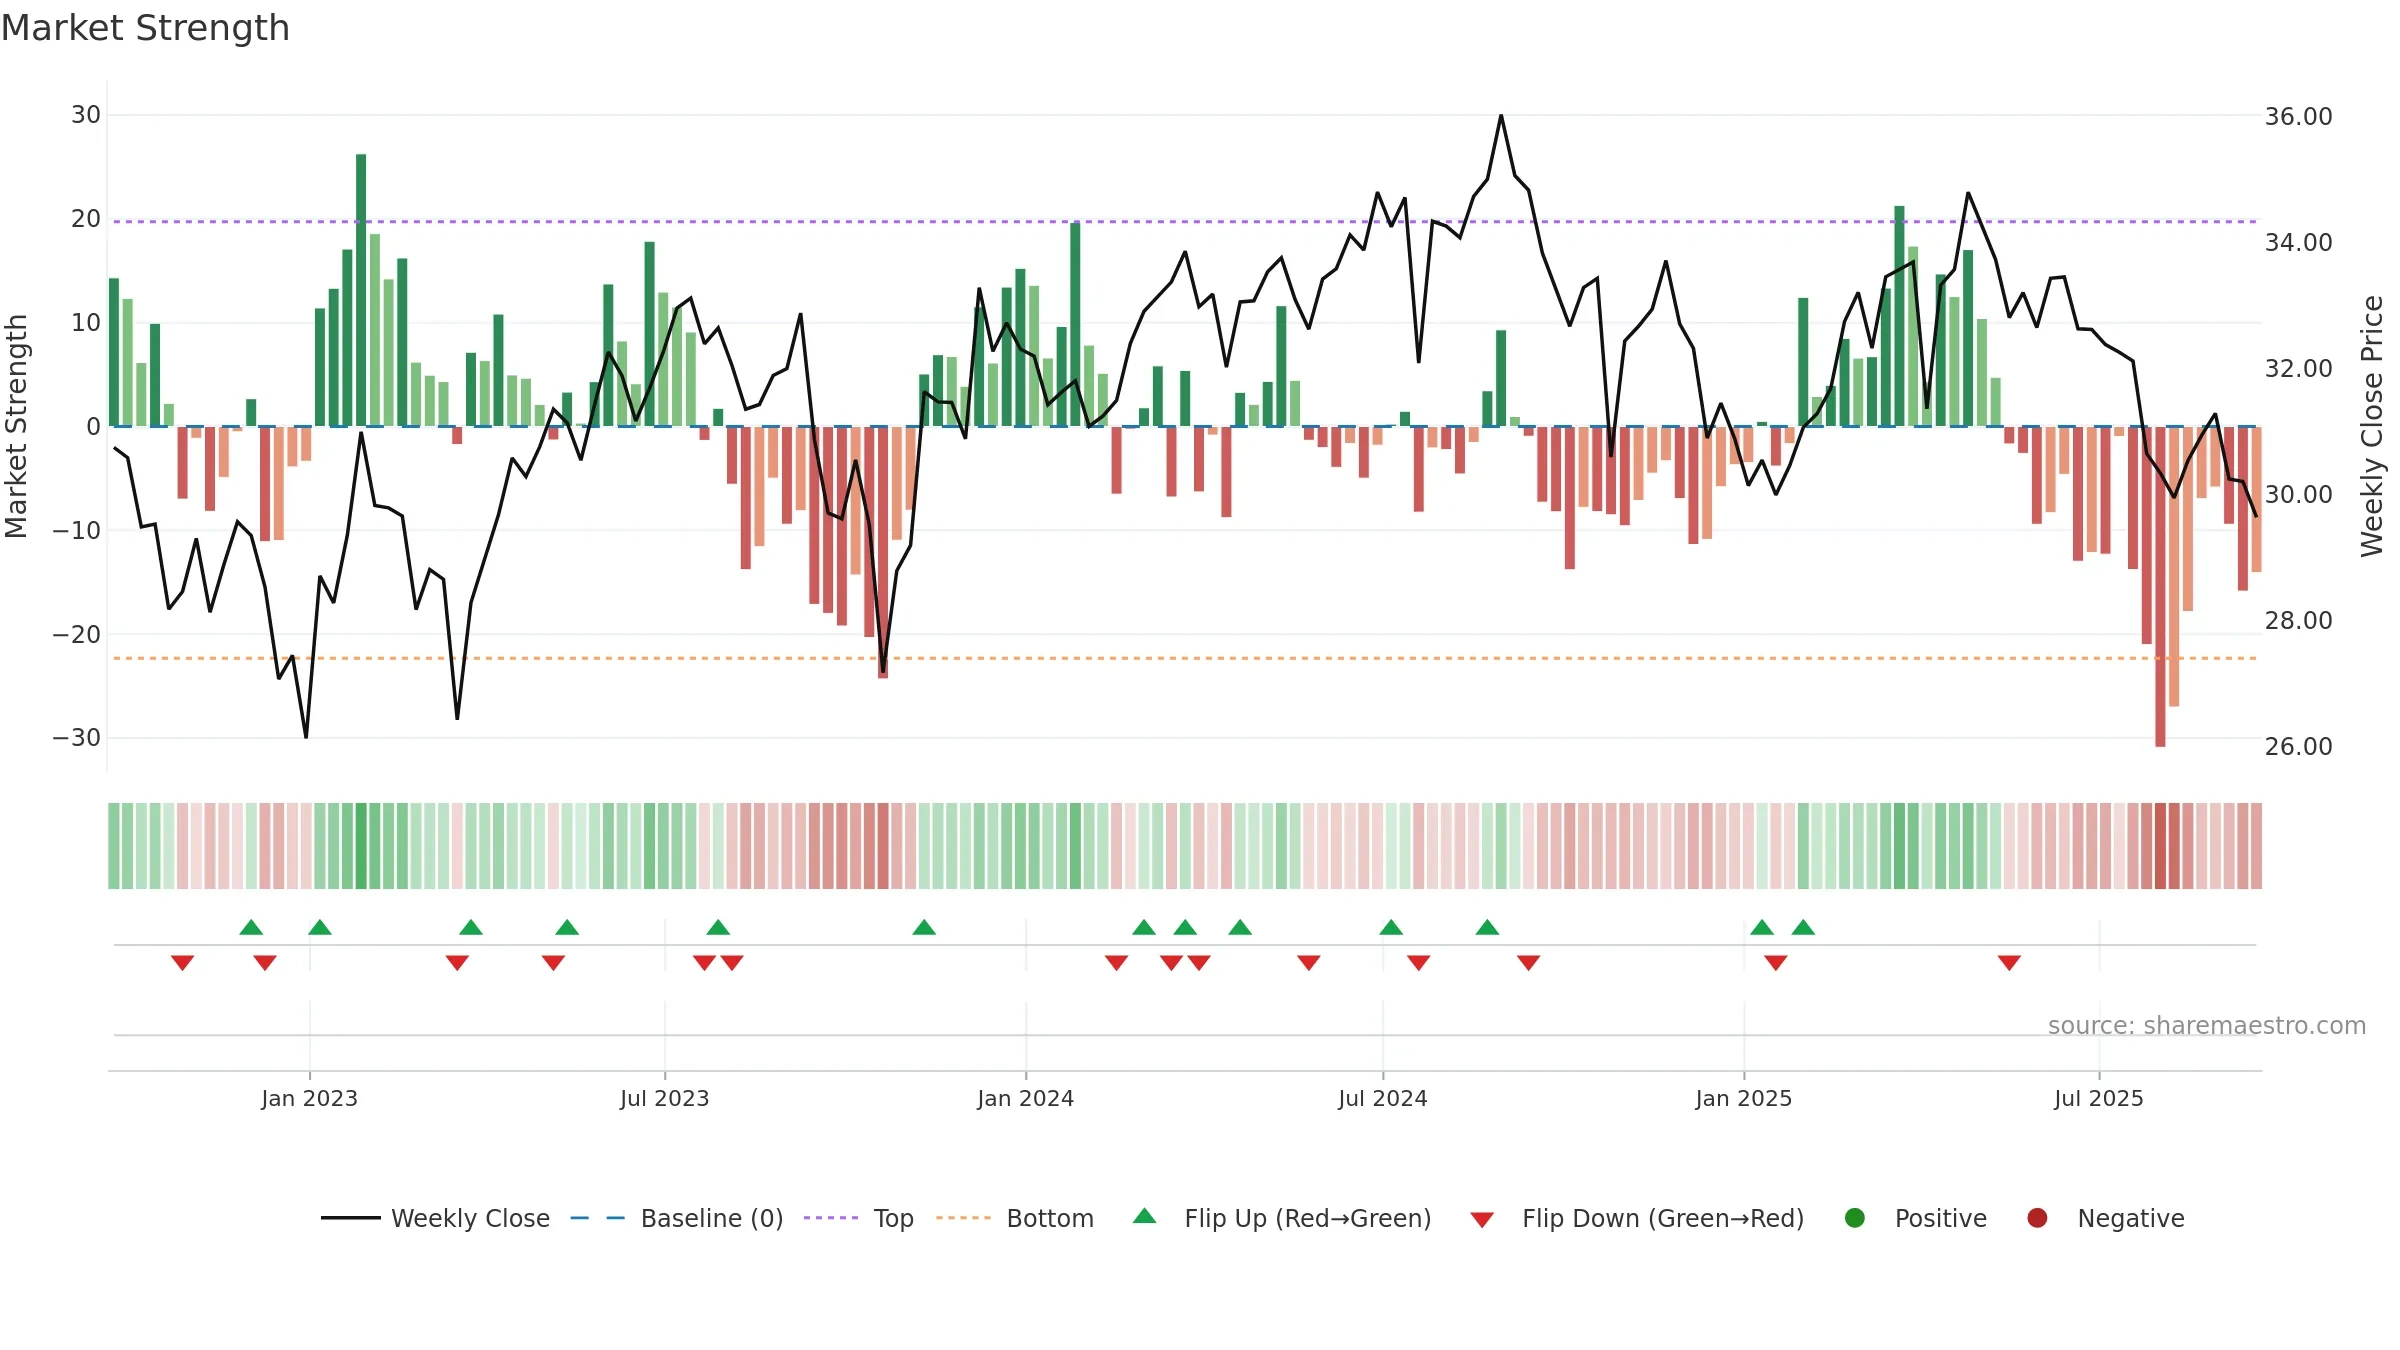
Task: Toggle the Positive legend entry
Action: coord(1915,1218)
